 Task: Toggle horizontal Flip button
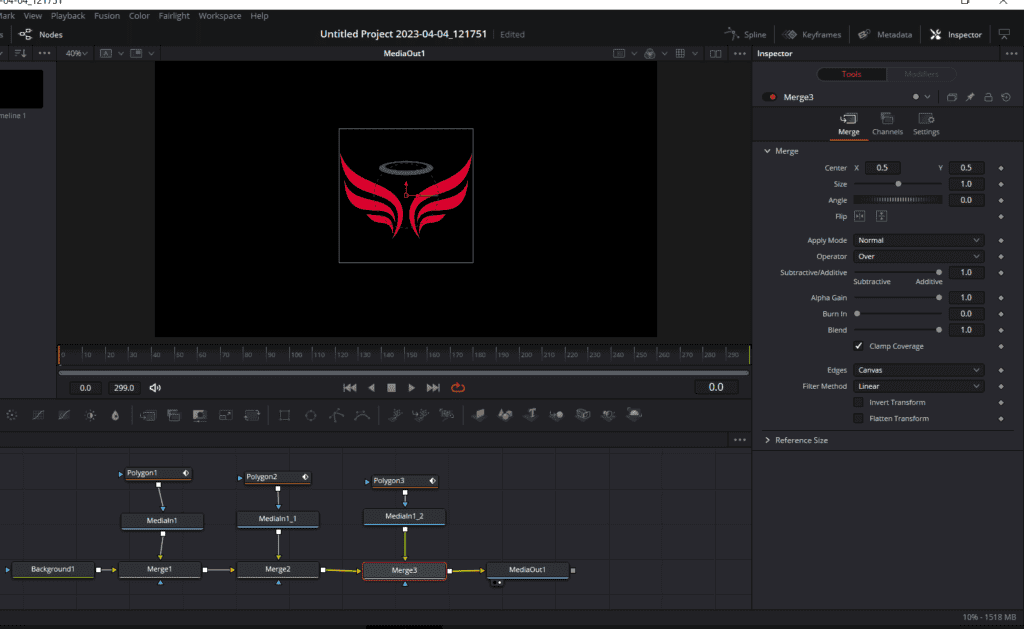[x=859, y=216]
